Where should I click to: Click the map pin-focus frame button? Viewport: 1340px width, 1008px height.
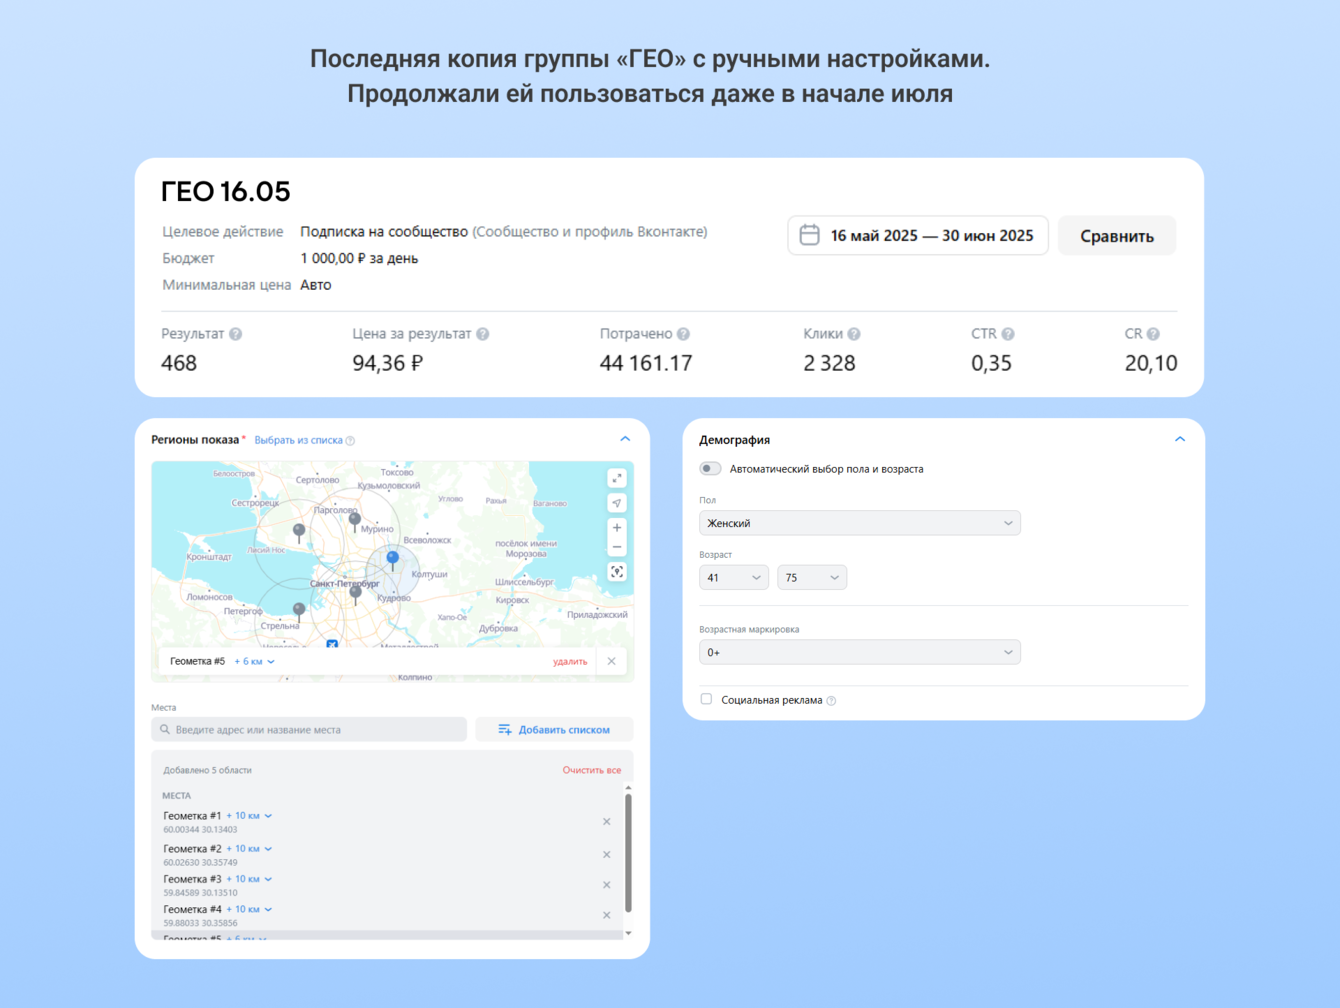(x=617, y=572)
